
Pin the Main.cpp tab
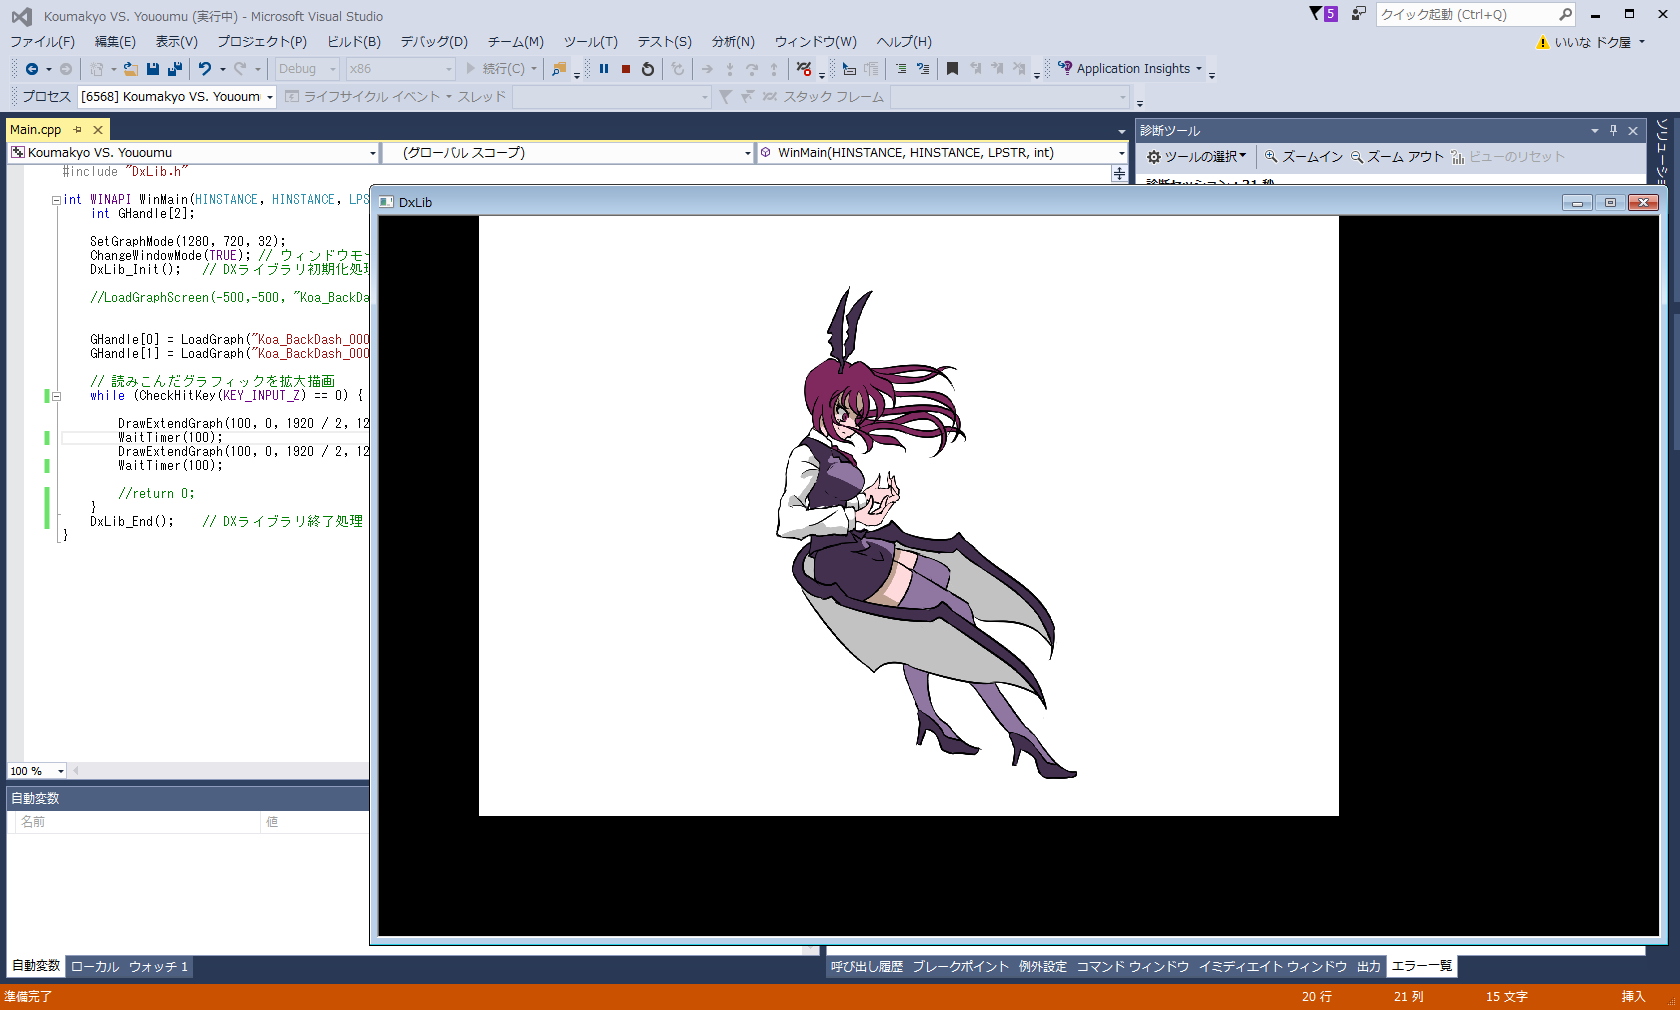tap(78, 130)
